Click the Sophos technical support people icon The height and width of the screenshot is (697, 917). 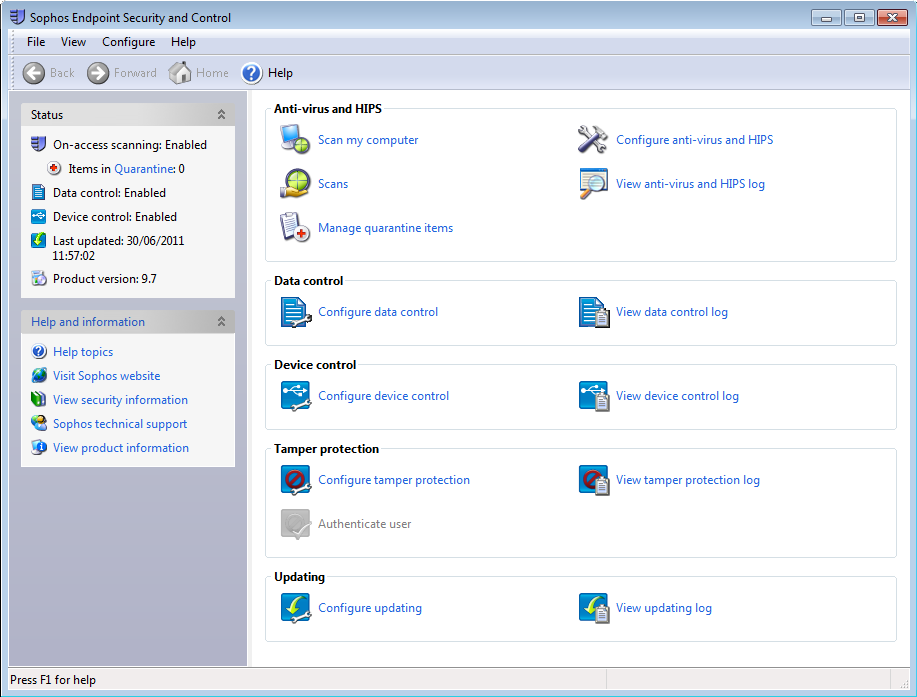point(39,423)
